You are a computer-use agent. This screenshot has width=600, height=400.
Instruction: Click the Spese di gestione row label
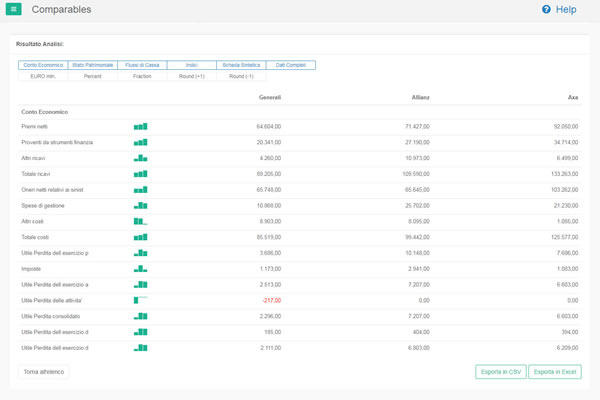tap(43, 206)
